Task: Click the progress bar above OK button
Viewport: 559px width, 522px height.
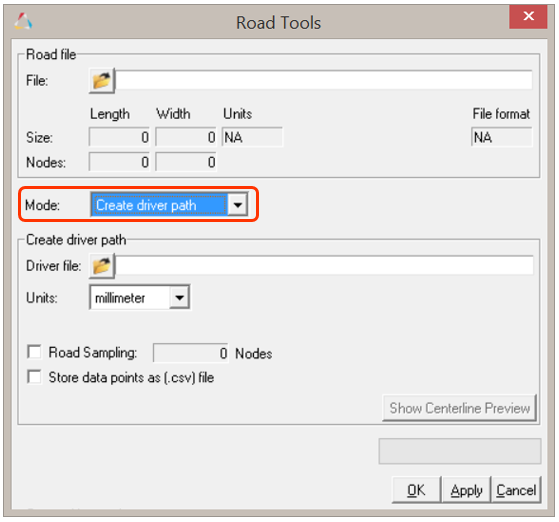Action: tap(460, 451)
